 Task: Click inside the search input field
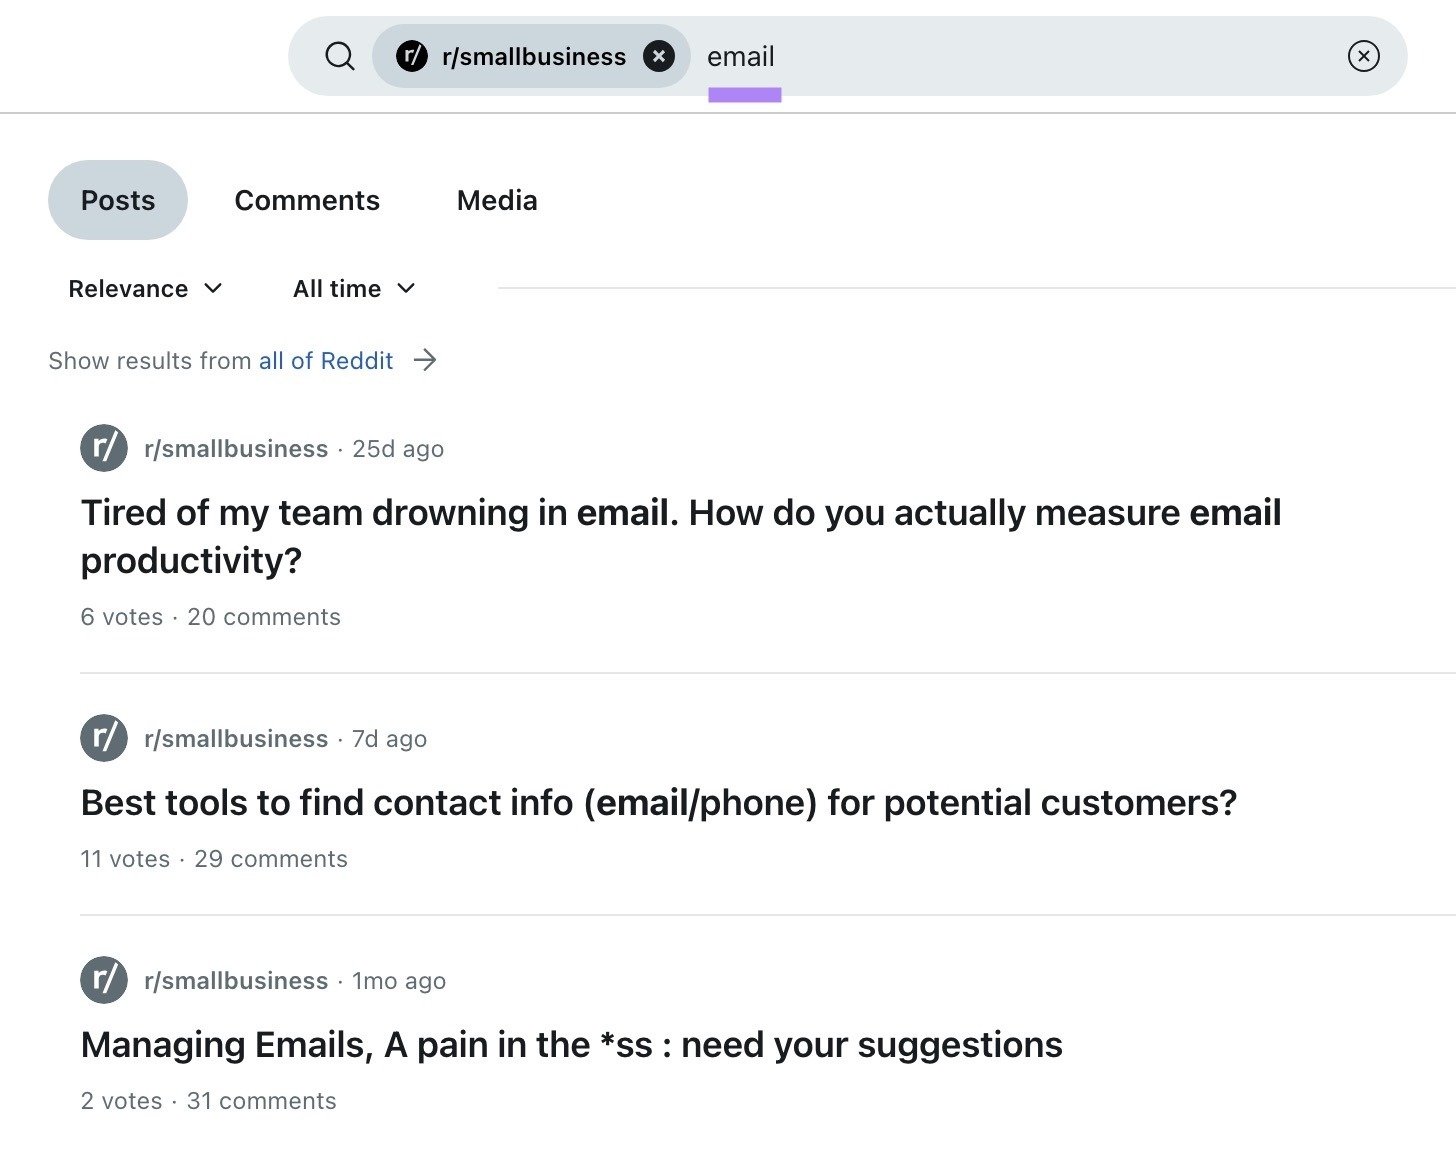pos(900,56)
